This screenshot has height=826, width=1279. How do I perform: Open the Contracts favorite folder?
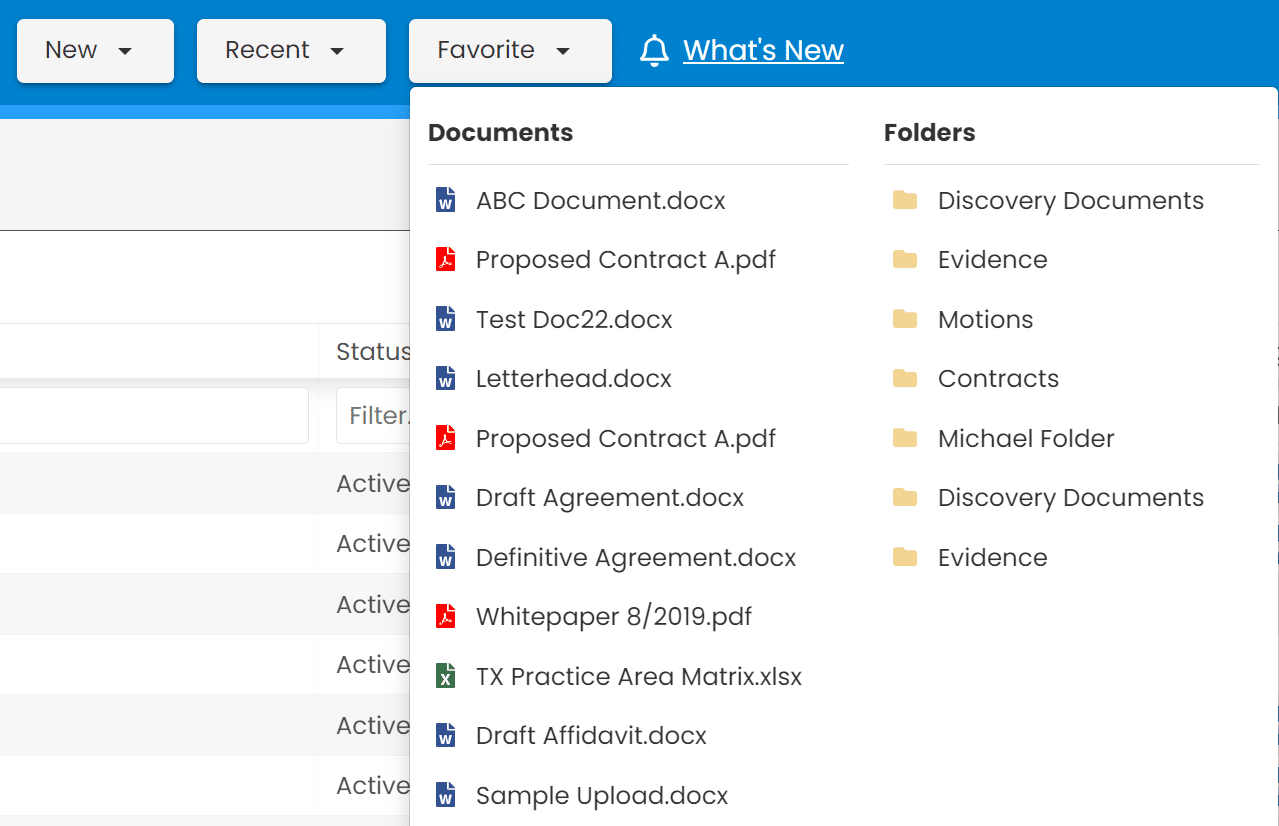998,378
